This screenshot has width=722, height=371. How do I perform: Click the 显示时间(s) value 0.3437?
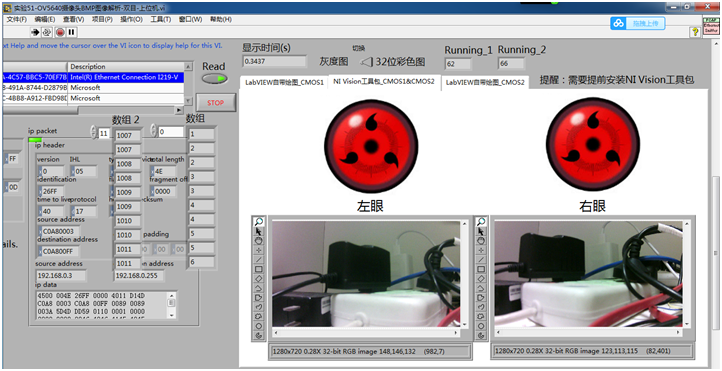point(274,61)
